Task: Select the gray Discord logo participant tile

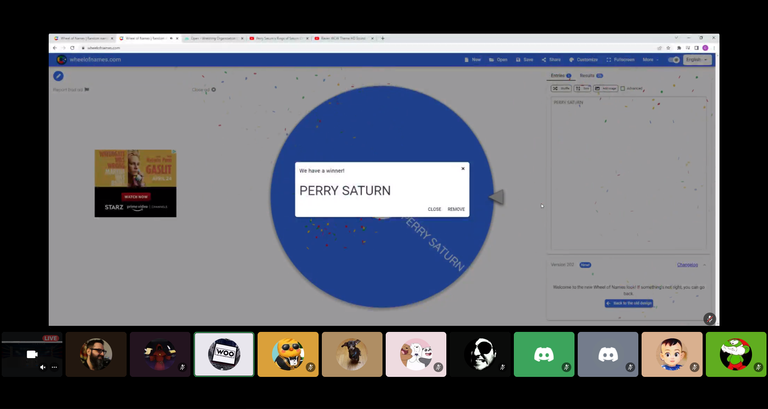Action: pos(608,354)
